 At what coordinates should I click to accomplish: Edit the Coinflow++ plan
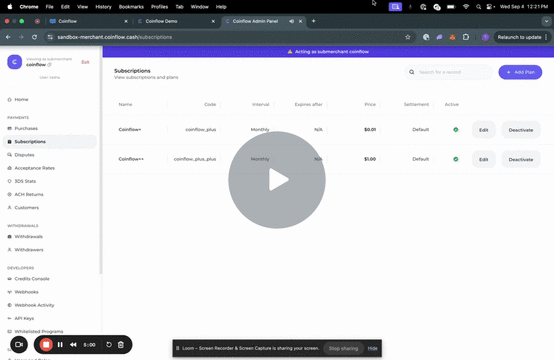[x=484, y=159]
